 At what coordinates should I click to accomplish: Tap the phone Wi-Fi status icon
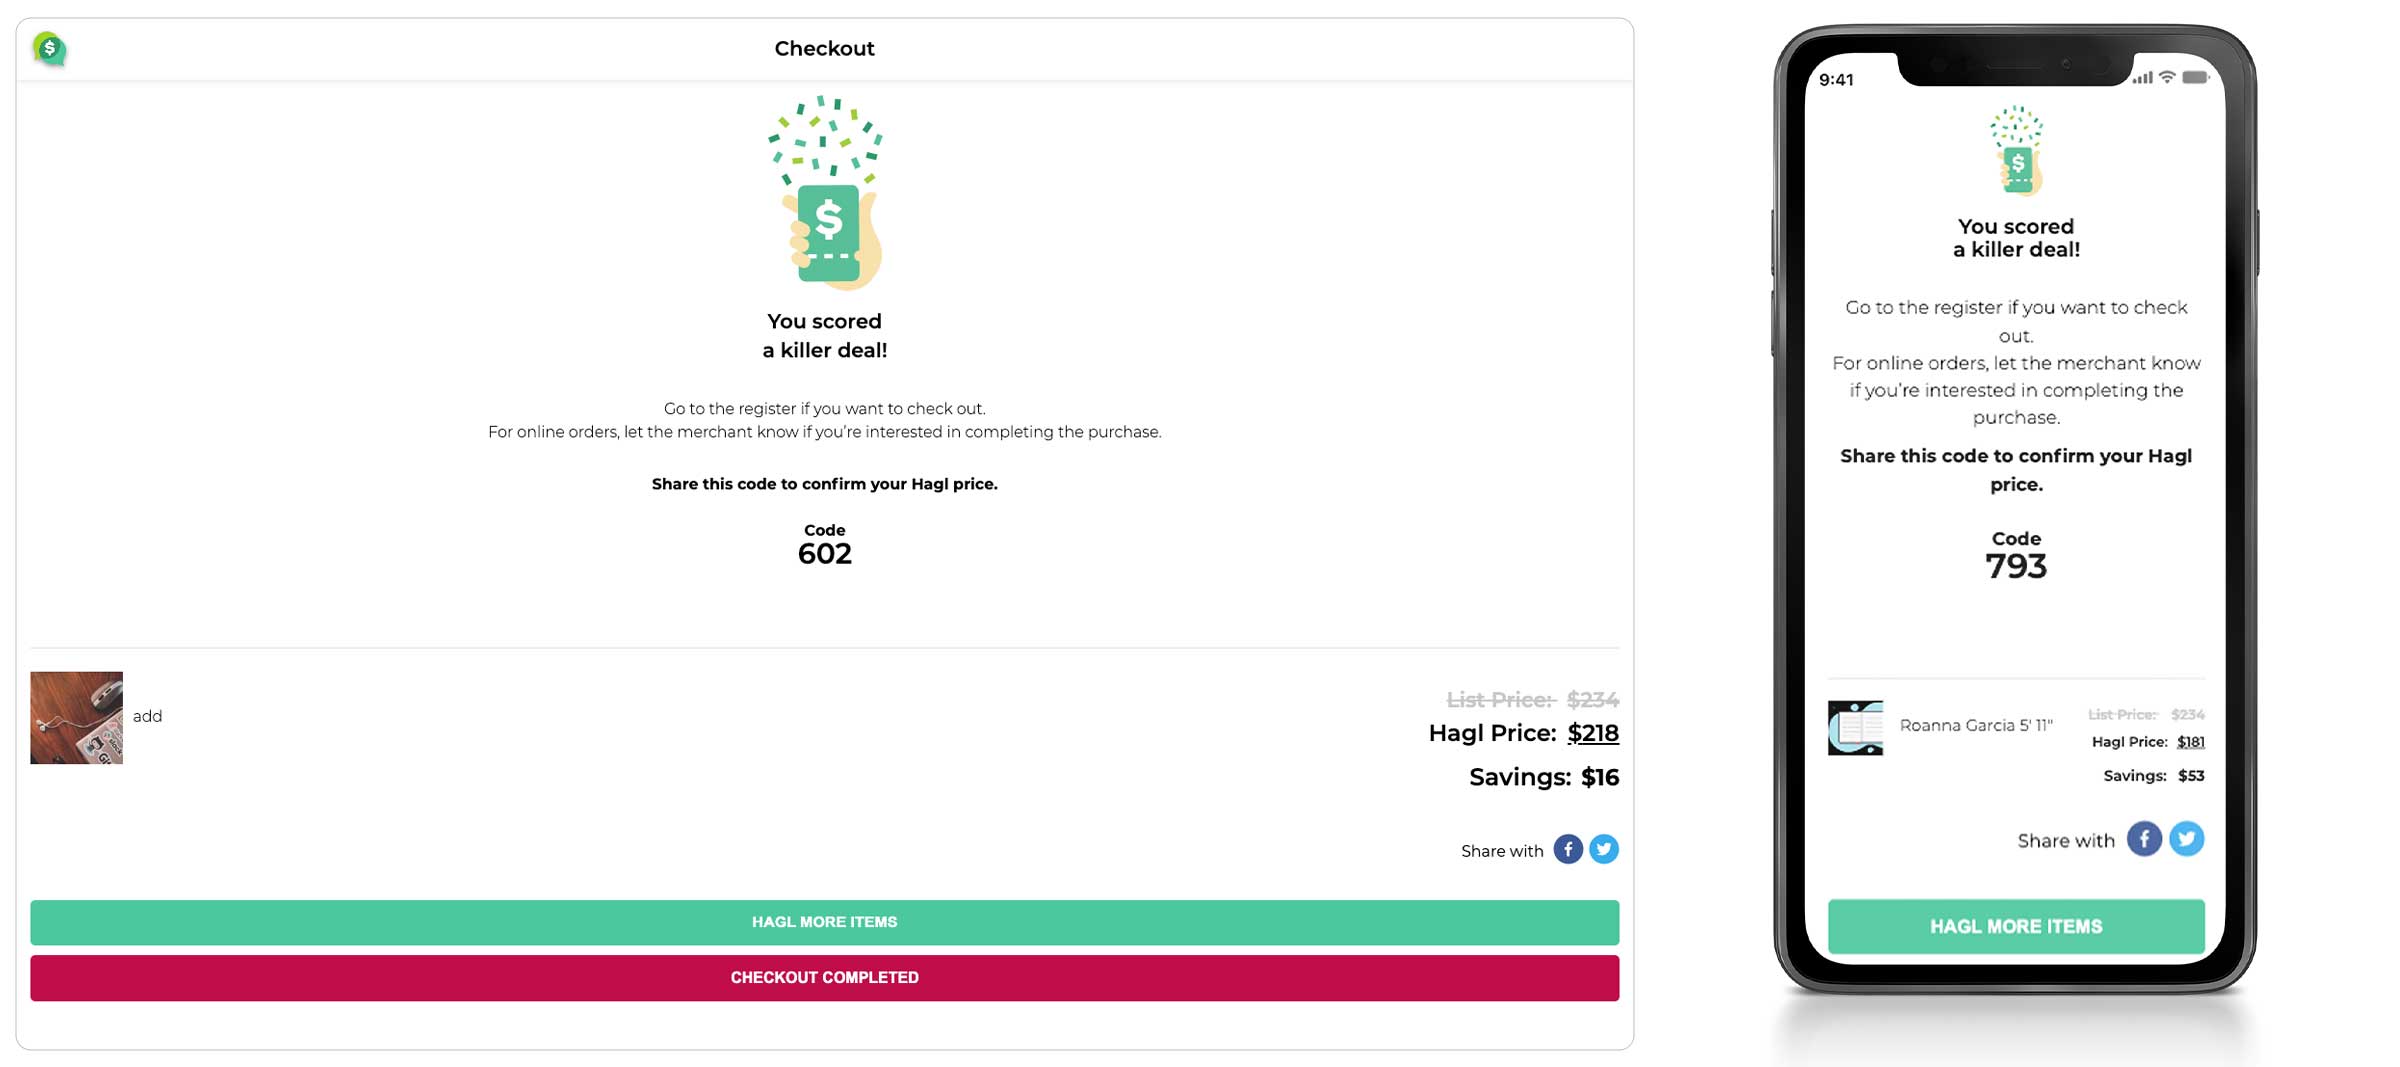[2167, 78]
